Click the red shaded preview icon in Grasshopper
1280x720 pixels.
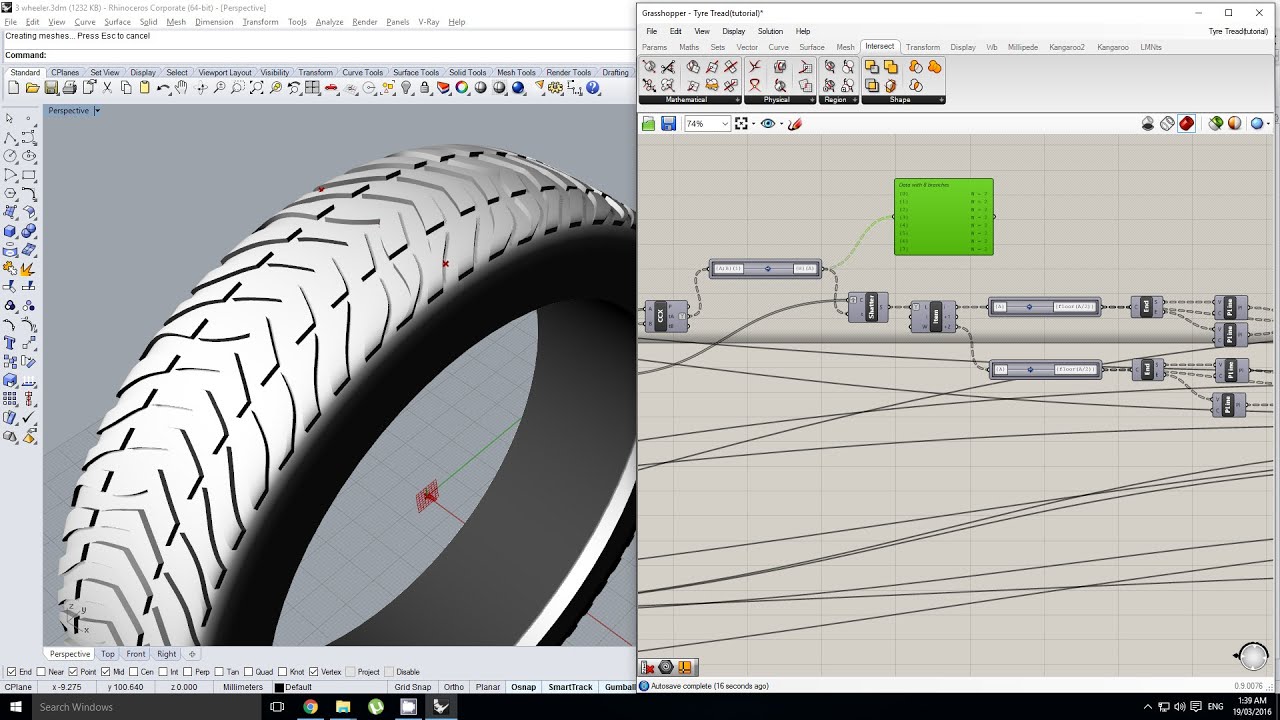pos(1186,124)
